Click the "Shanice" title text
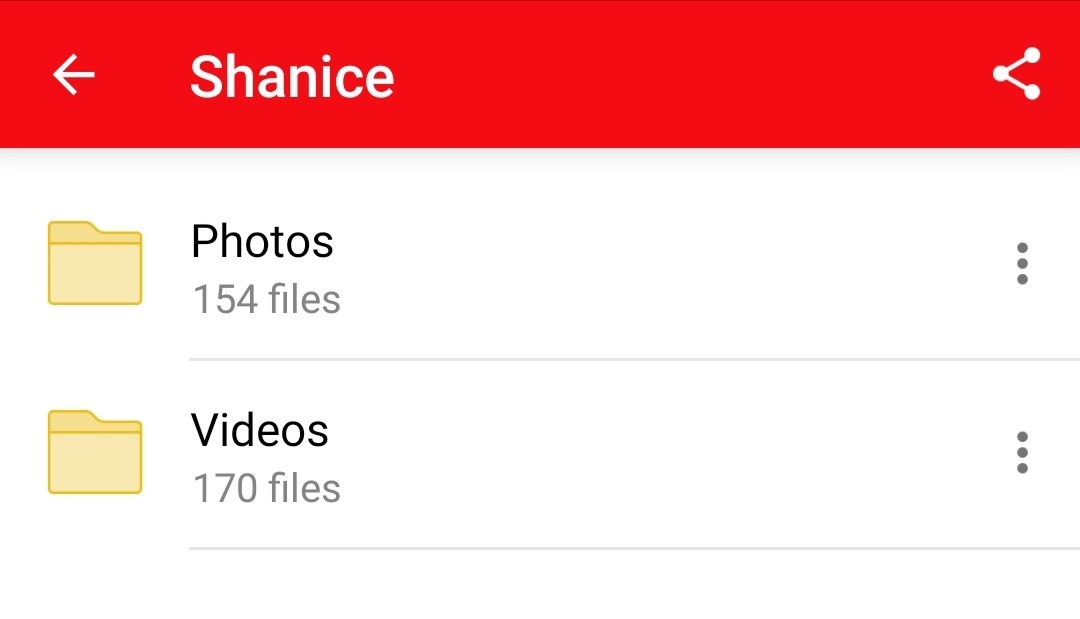Image resolution: width=1080 pixels, height=619 pixels. click(x=292, y=76)
